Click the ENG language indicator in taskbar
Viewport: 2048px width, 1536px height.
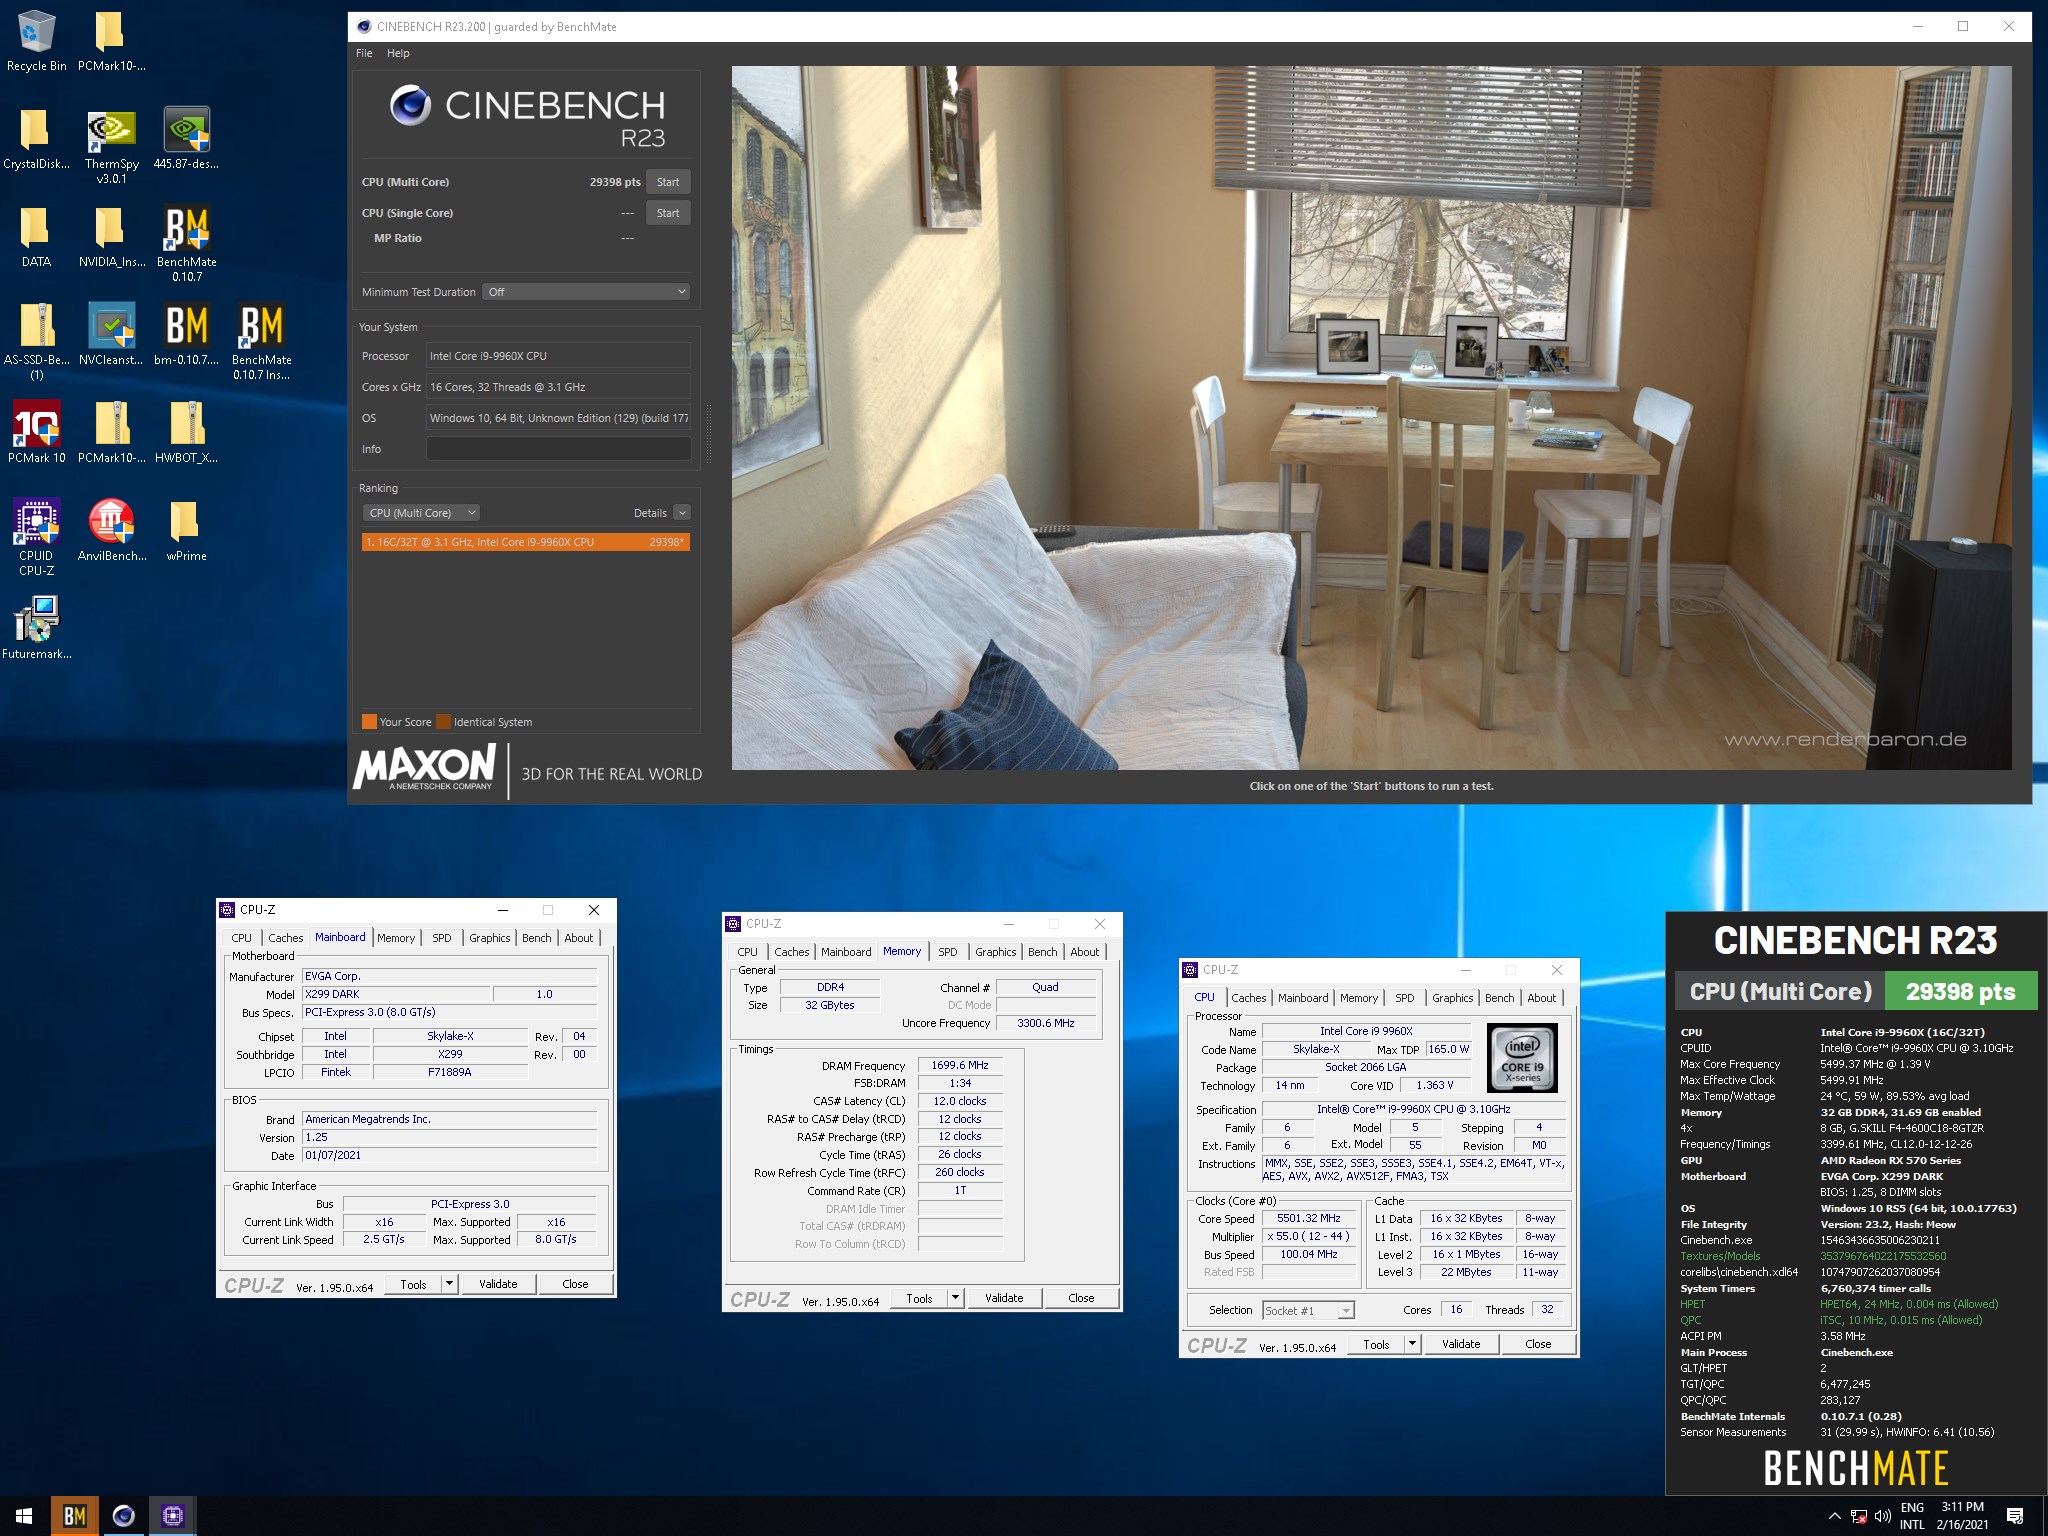(1912, 1508)
